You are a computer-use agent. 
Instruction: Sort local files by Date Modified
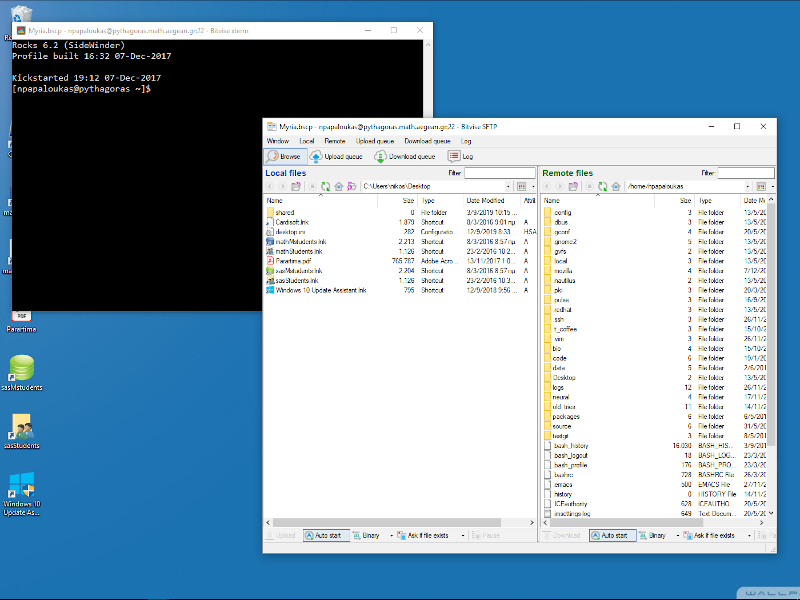pos(492,201)
